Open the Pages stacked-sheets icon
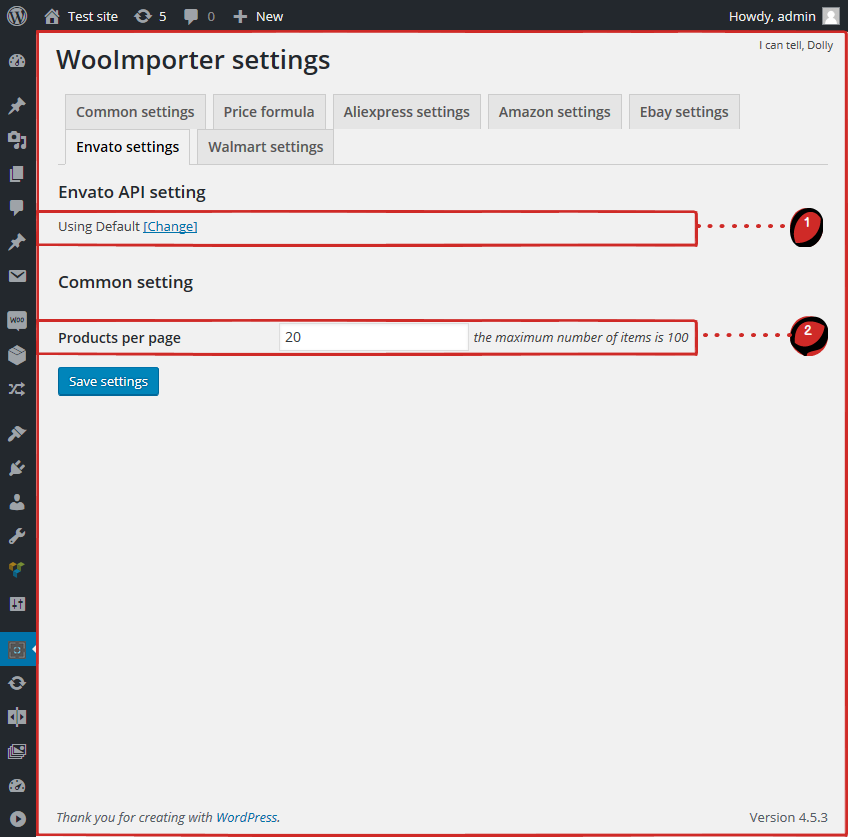This screenshot has height=837, width=848. pos(17,174)
